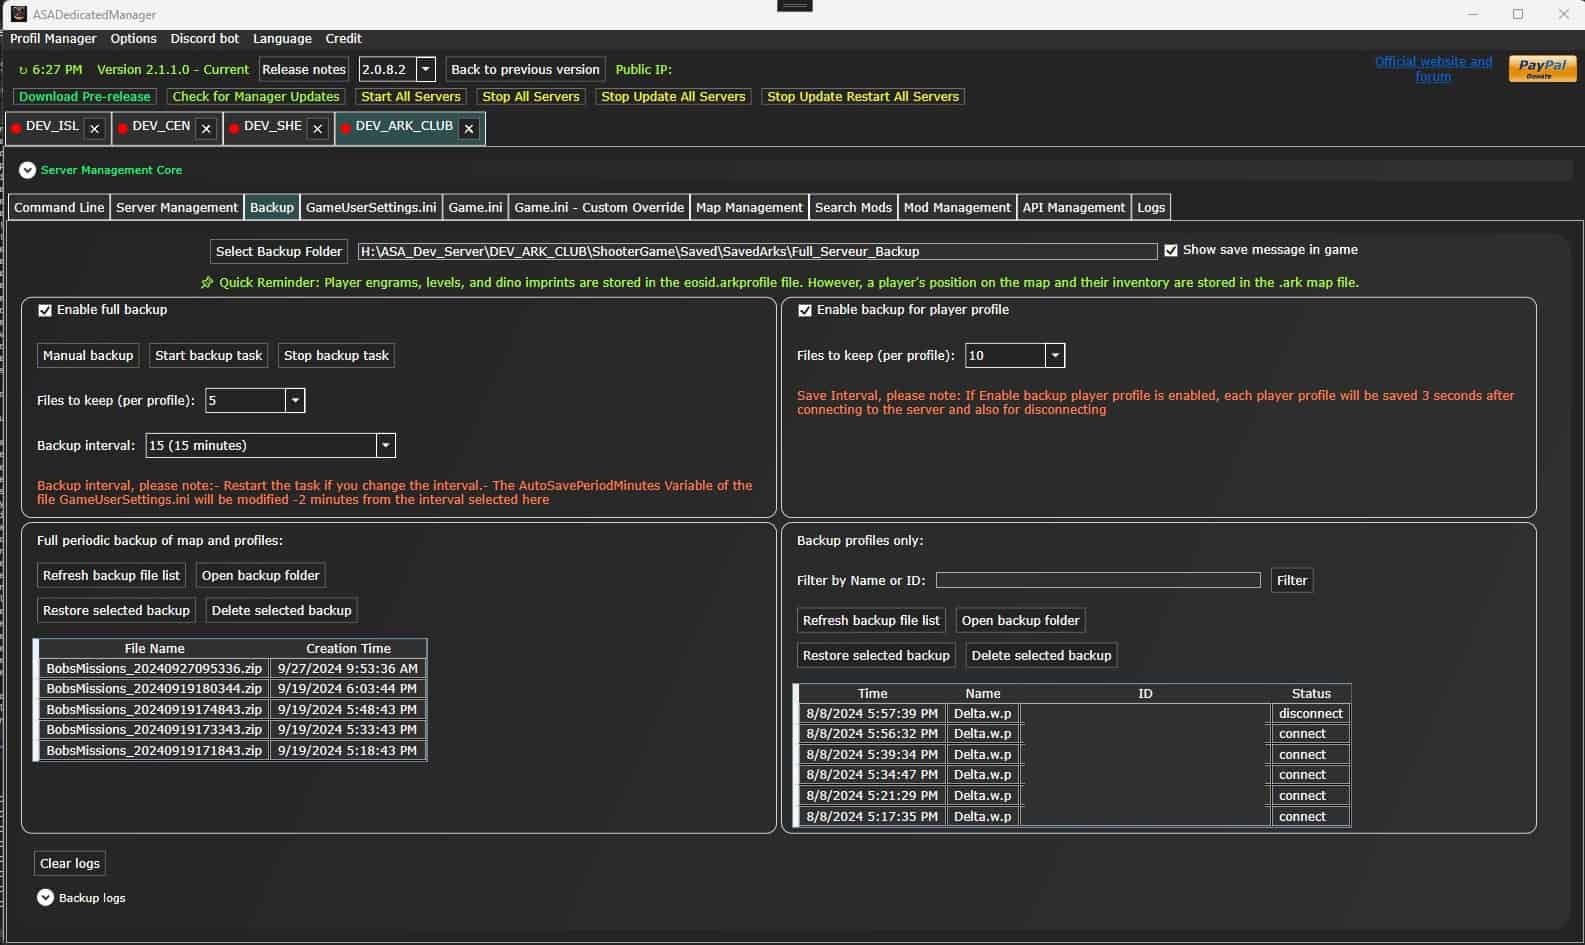Expand the Backup logs chevron icon

point(45,898)
